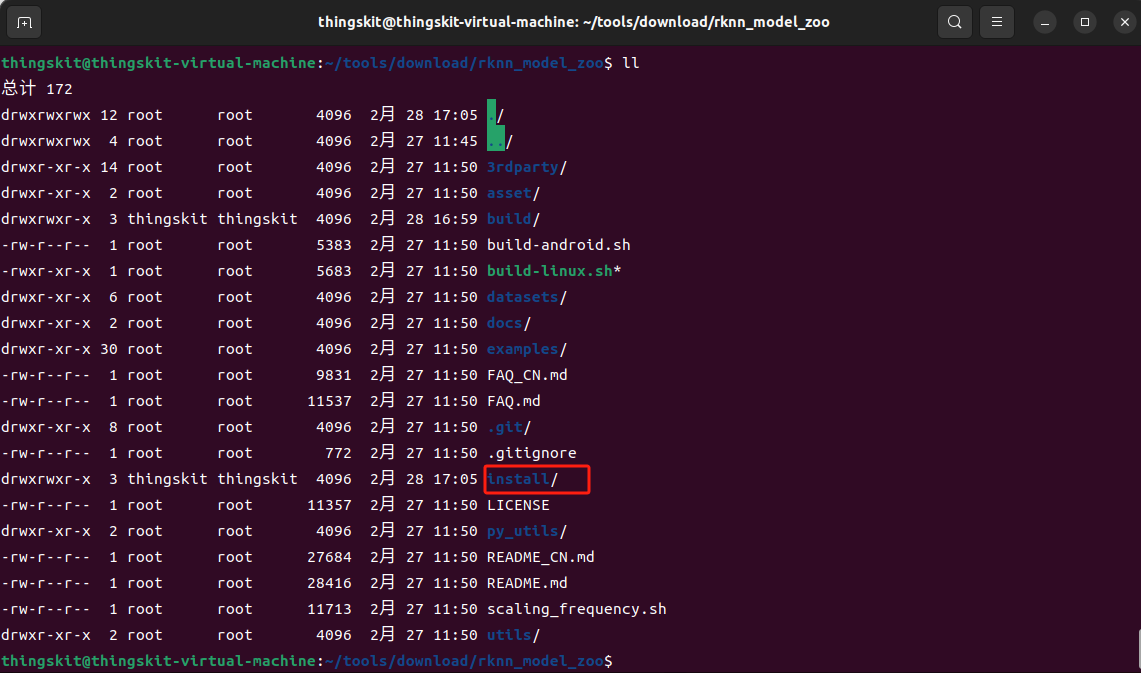Click the FAQ_CN.md file name
This screenshot has width=1141, height=673.
coord(527,375)
